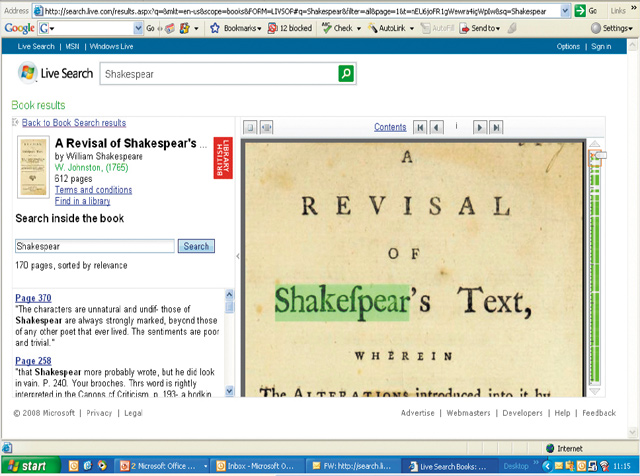The width and height of the screenshot is (640, 476).
Task: Click the Outlook quick launch icon in taskbar
Action: [x=73, y=466]
